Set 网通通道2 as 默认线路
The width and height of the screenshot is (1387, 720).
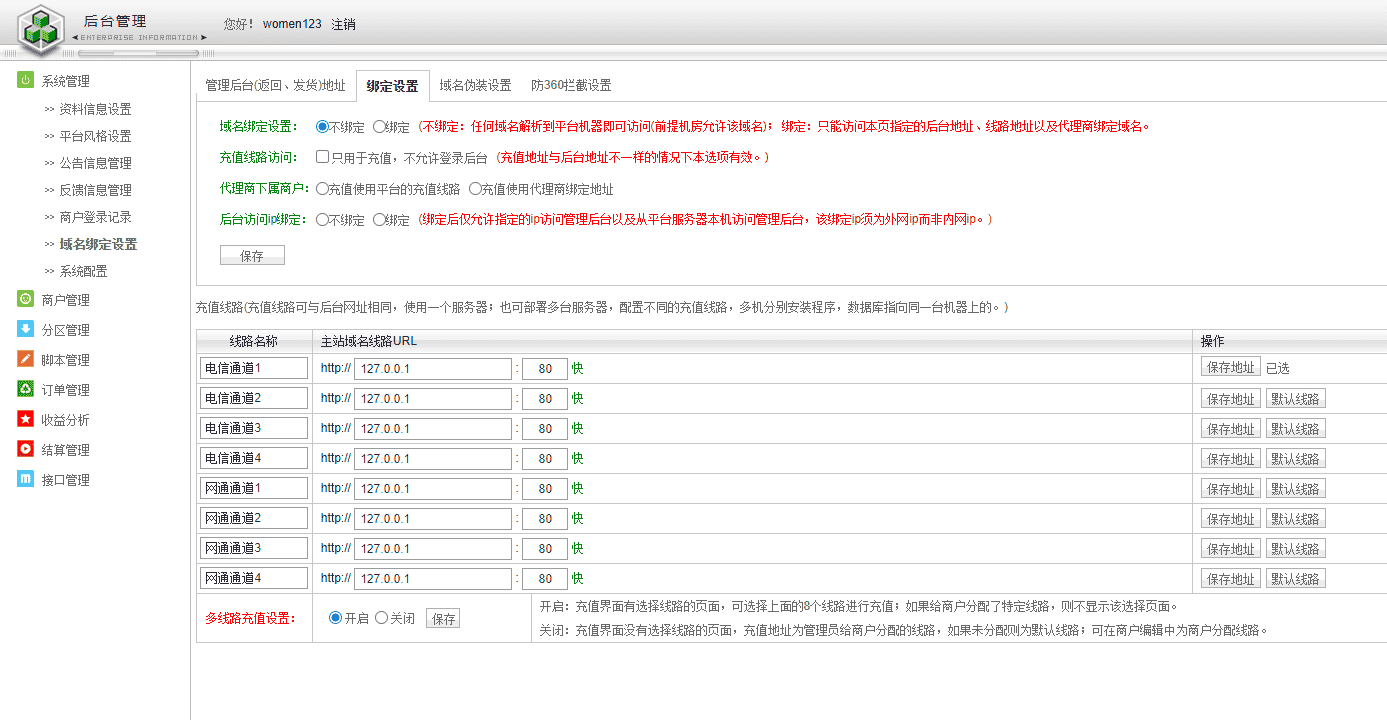(x=1295, y=518)
